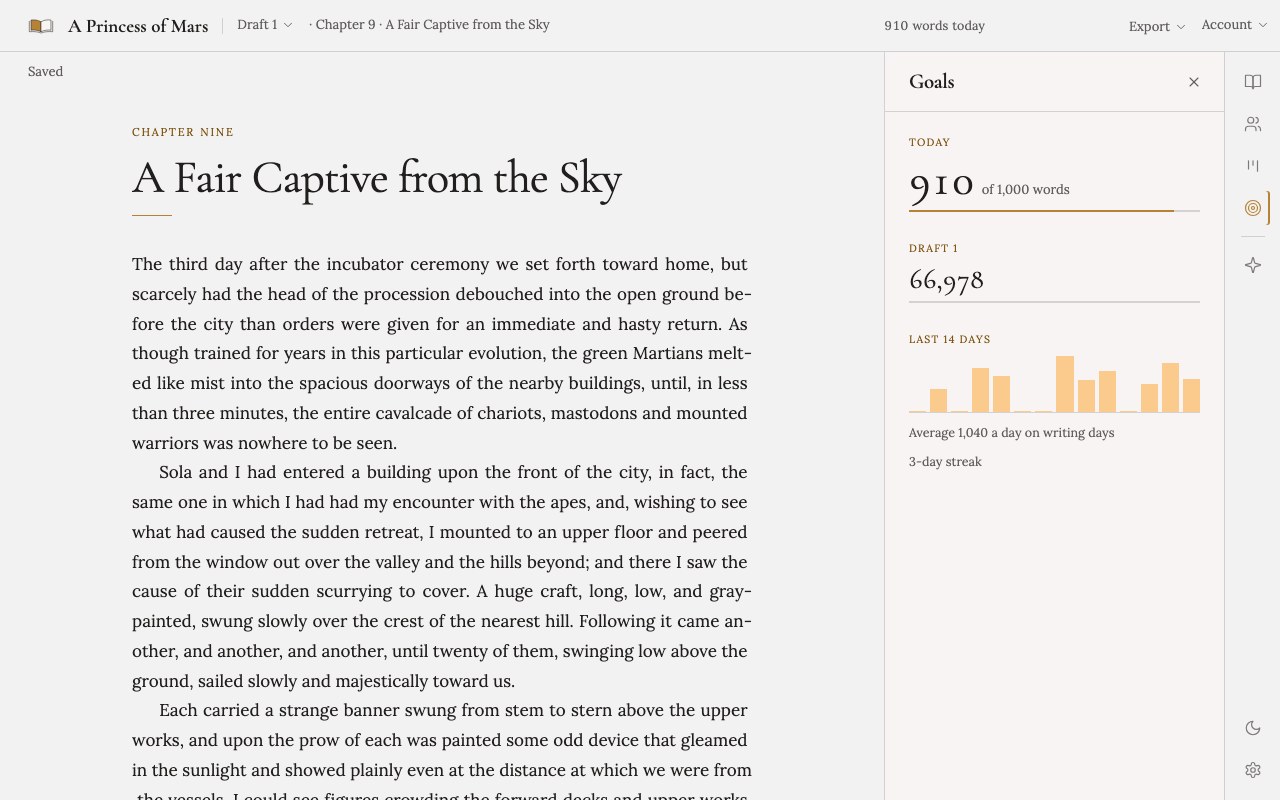The image size is (1280, 800).
Task: Close the Goals panel
Action: (1194, 82)
